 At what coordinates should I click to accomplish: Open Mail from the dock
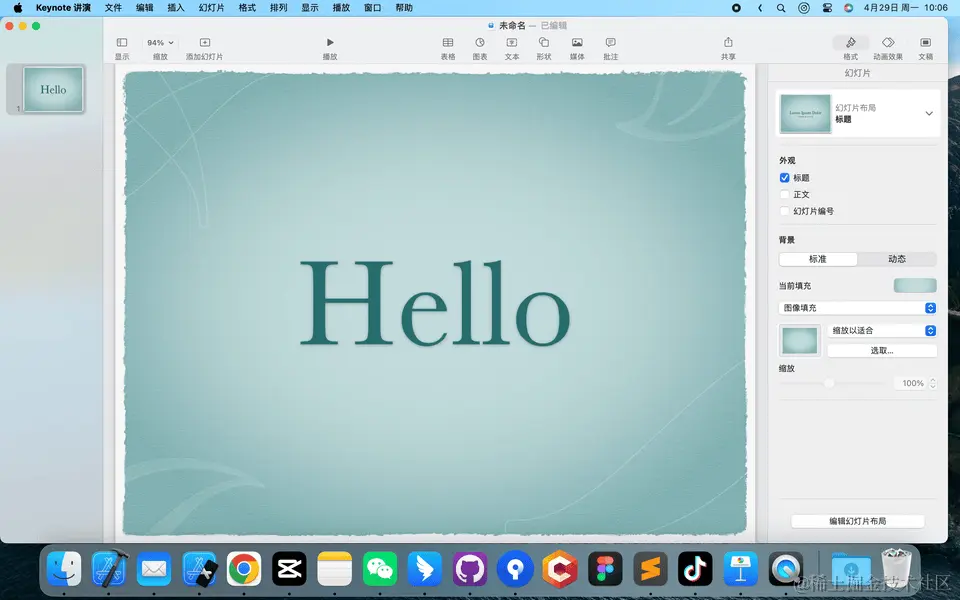click(x=154, y=569)
